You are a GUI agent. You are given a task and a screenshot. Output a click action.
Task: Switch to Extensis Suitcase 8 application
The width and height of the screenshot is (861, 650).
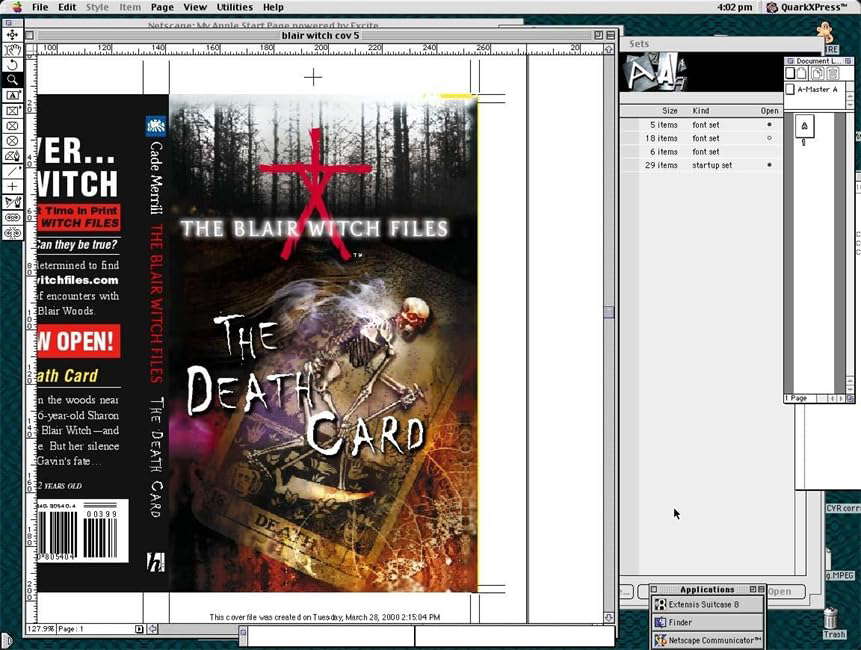[x=707, y=604]
